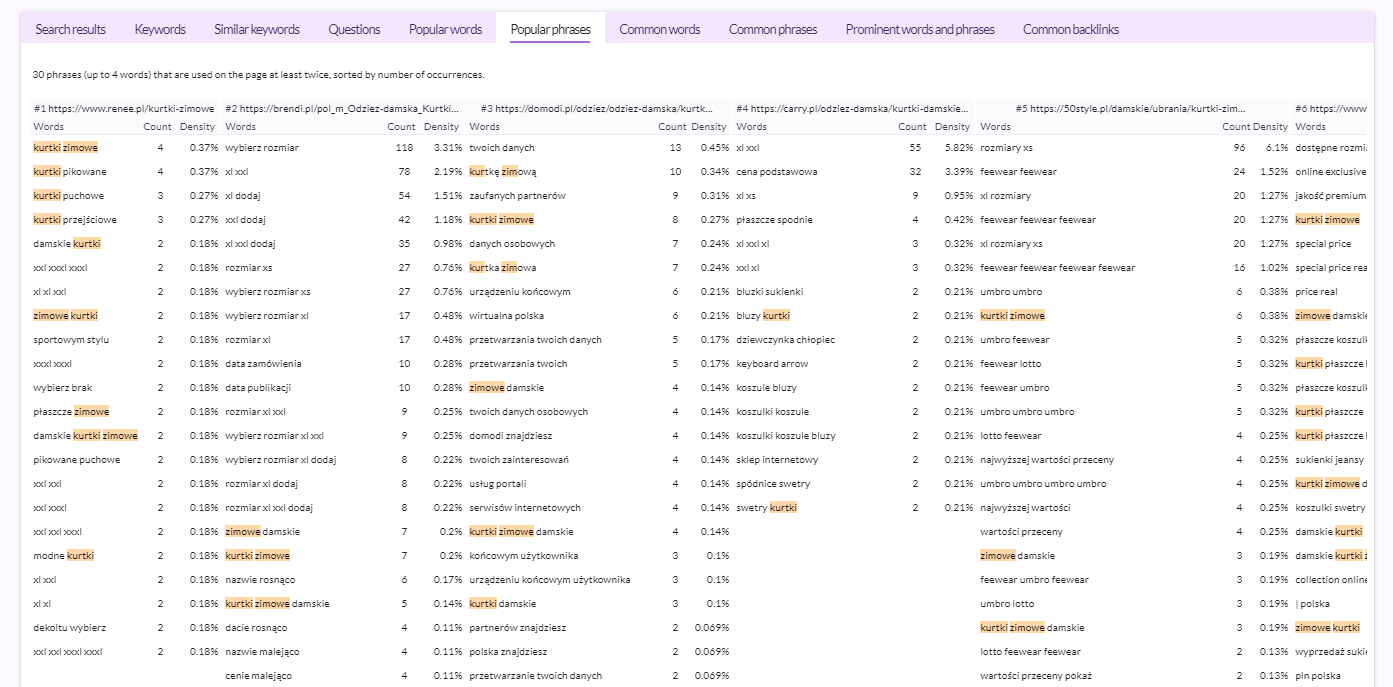
Task: Click the active Popular phrases tab
Action: [550, 29]
